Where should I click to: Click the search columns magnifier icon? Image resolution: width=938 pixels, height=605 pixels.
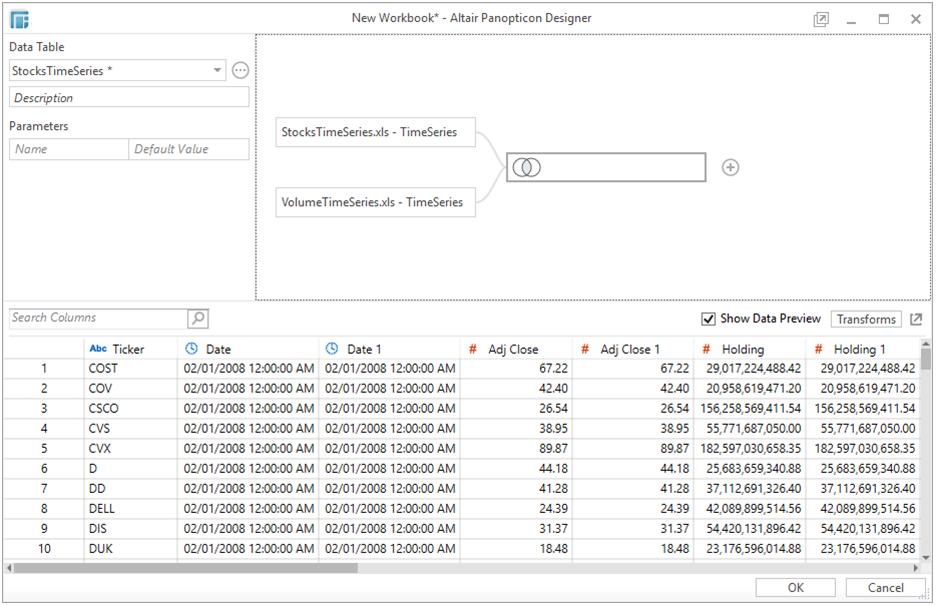click(198, 318)
